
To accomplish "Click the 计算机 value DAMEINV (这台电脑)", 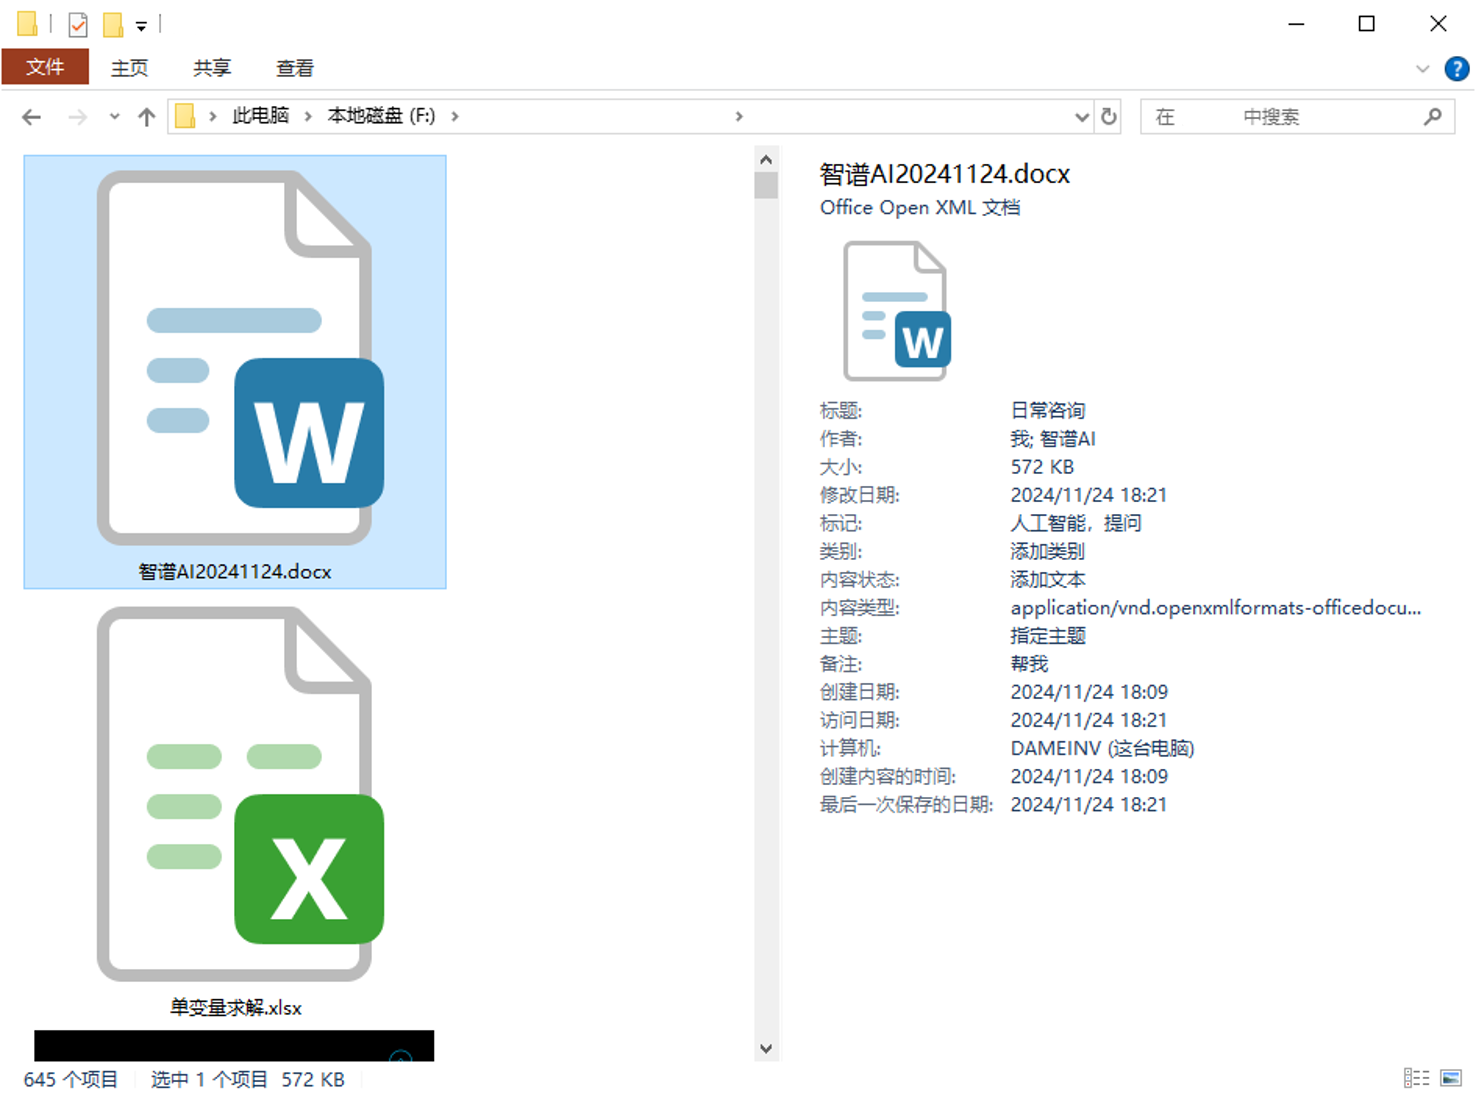I will pyautogui.click(x=1102, y=748).
